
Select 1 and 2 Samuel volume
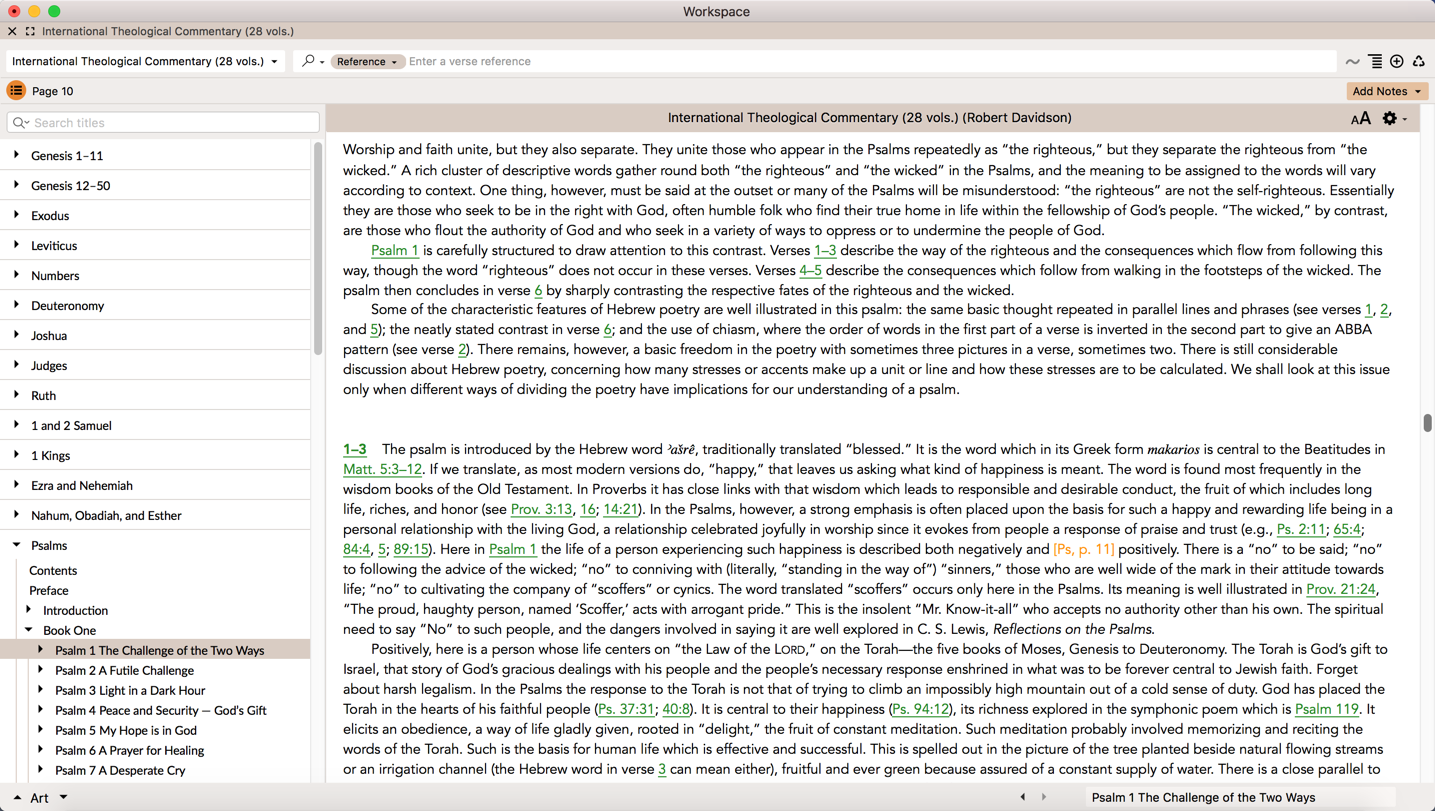[71, 426]
